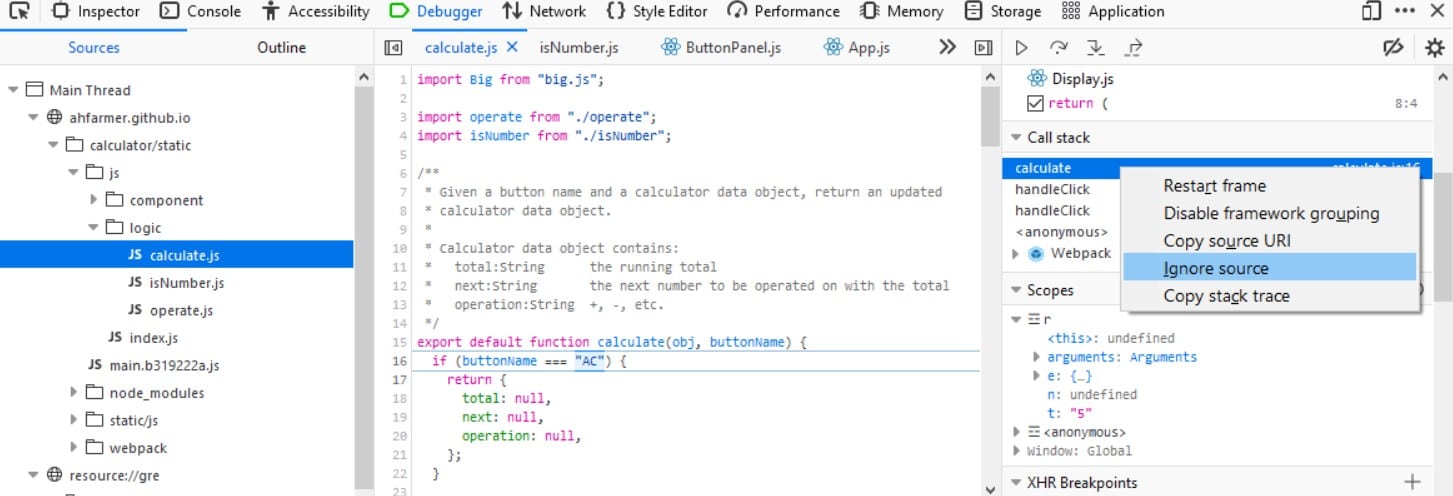This screenshot has height=496, width=1453.
Task: Add a new XHR breakpoint
Action: [x=1412, y=482]
